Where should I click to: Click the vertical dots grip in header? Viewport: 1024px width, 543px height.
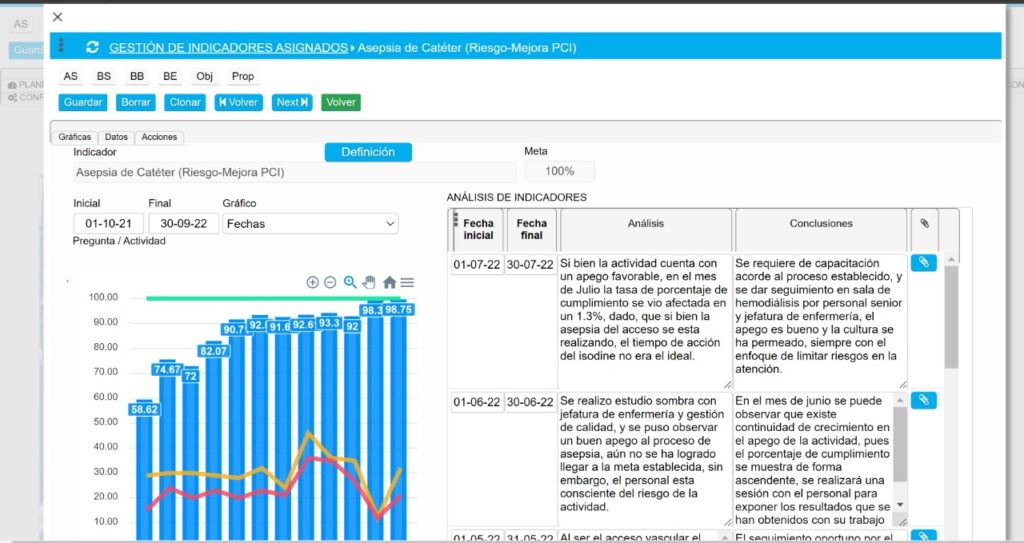[x=62, y=46]
